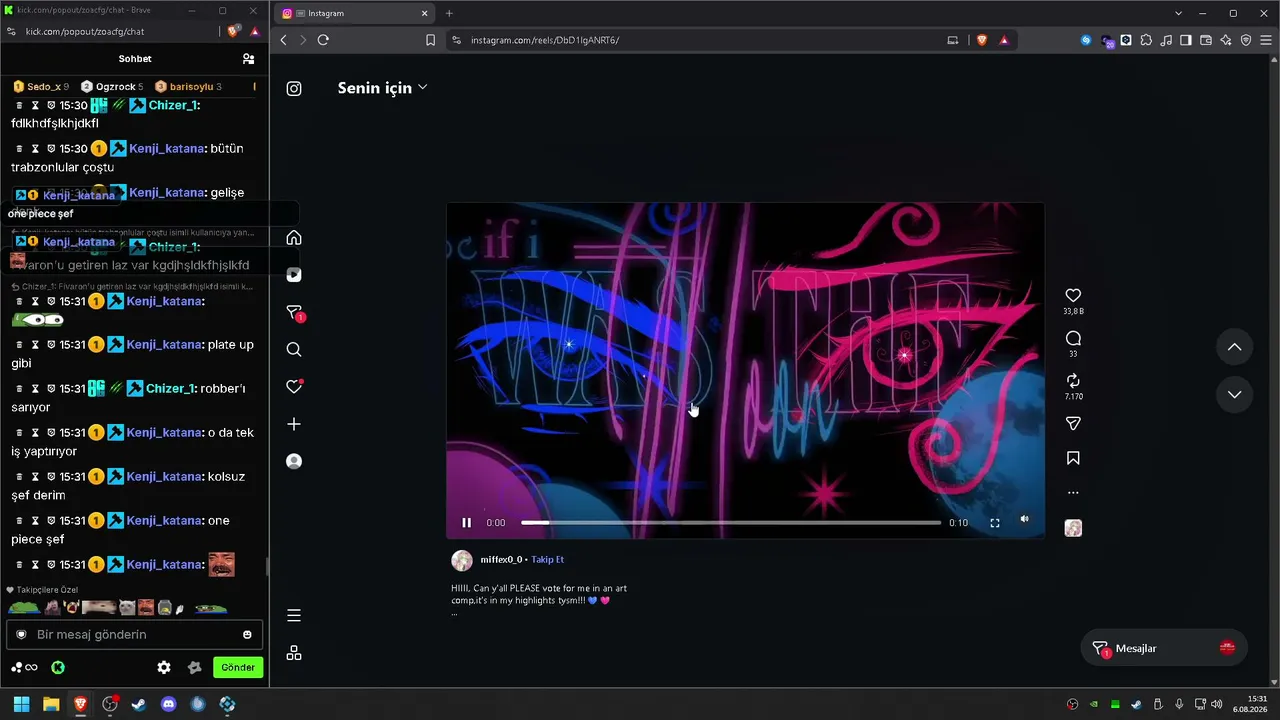Open miffex0_0 profile picture
Screen dimensions: 1280x720
[x=462, y=560]
